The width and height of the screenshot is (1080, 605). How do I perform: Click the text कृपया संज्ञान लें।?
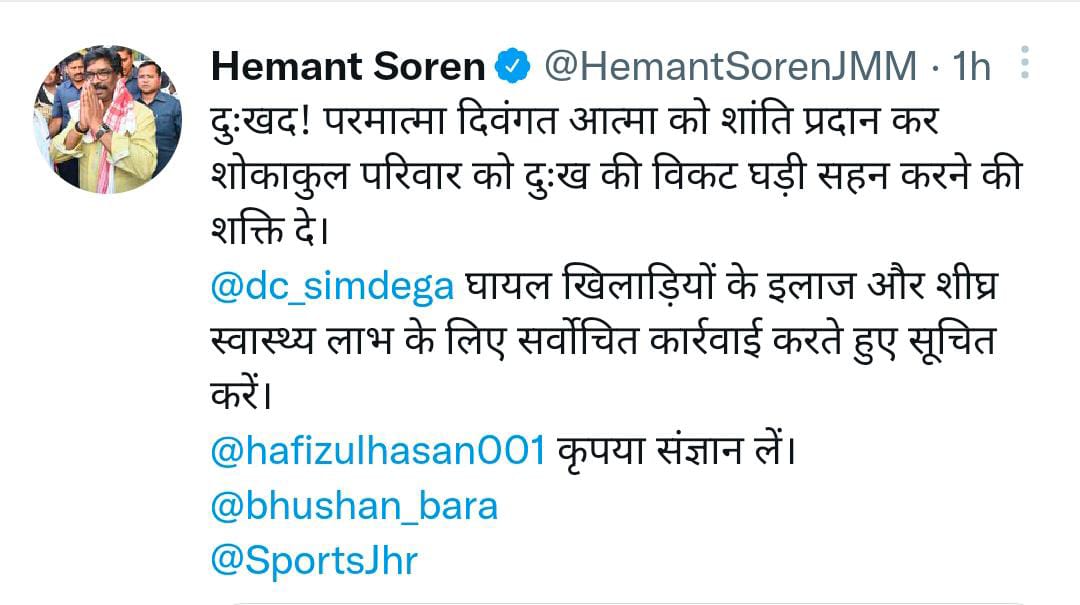pyautogui.click(x=676, y=451)
